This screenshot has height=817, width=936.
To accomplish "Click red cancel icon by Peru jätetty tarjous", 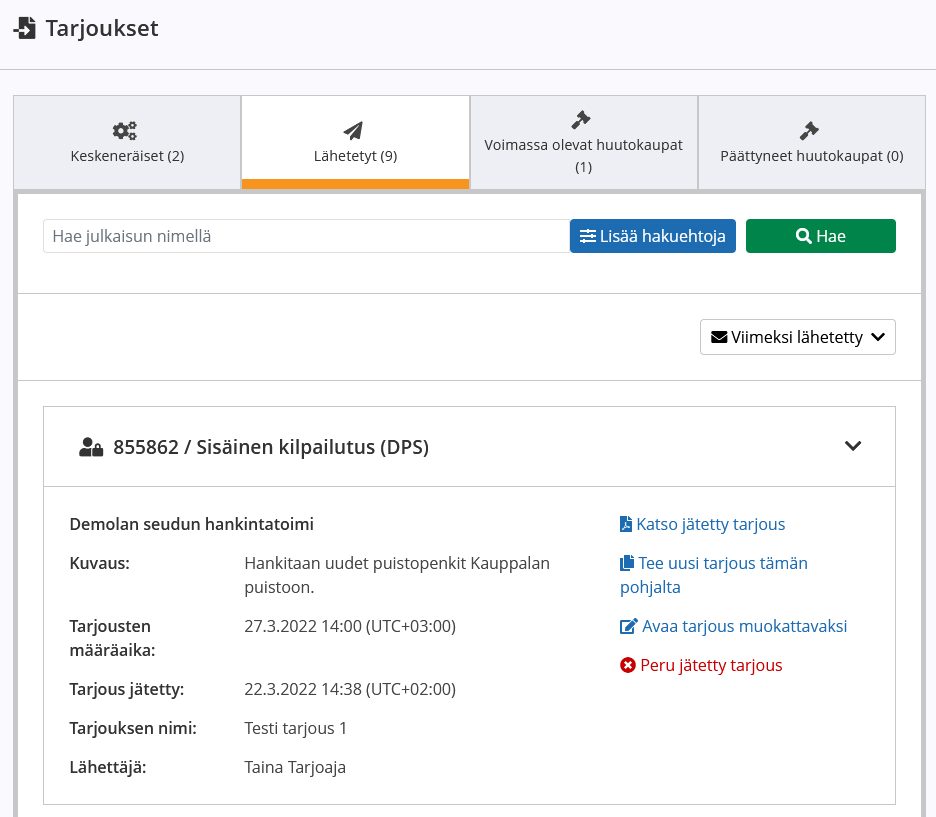I will [x=628, y=665].
